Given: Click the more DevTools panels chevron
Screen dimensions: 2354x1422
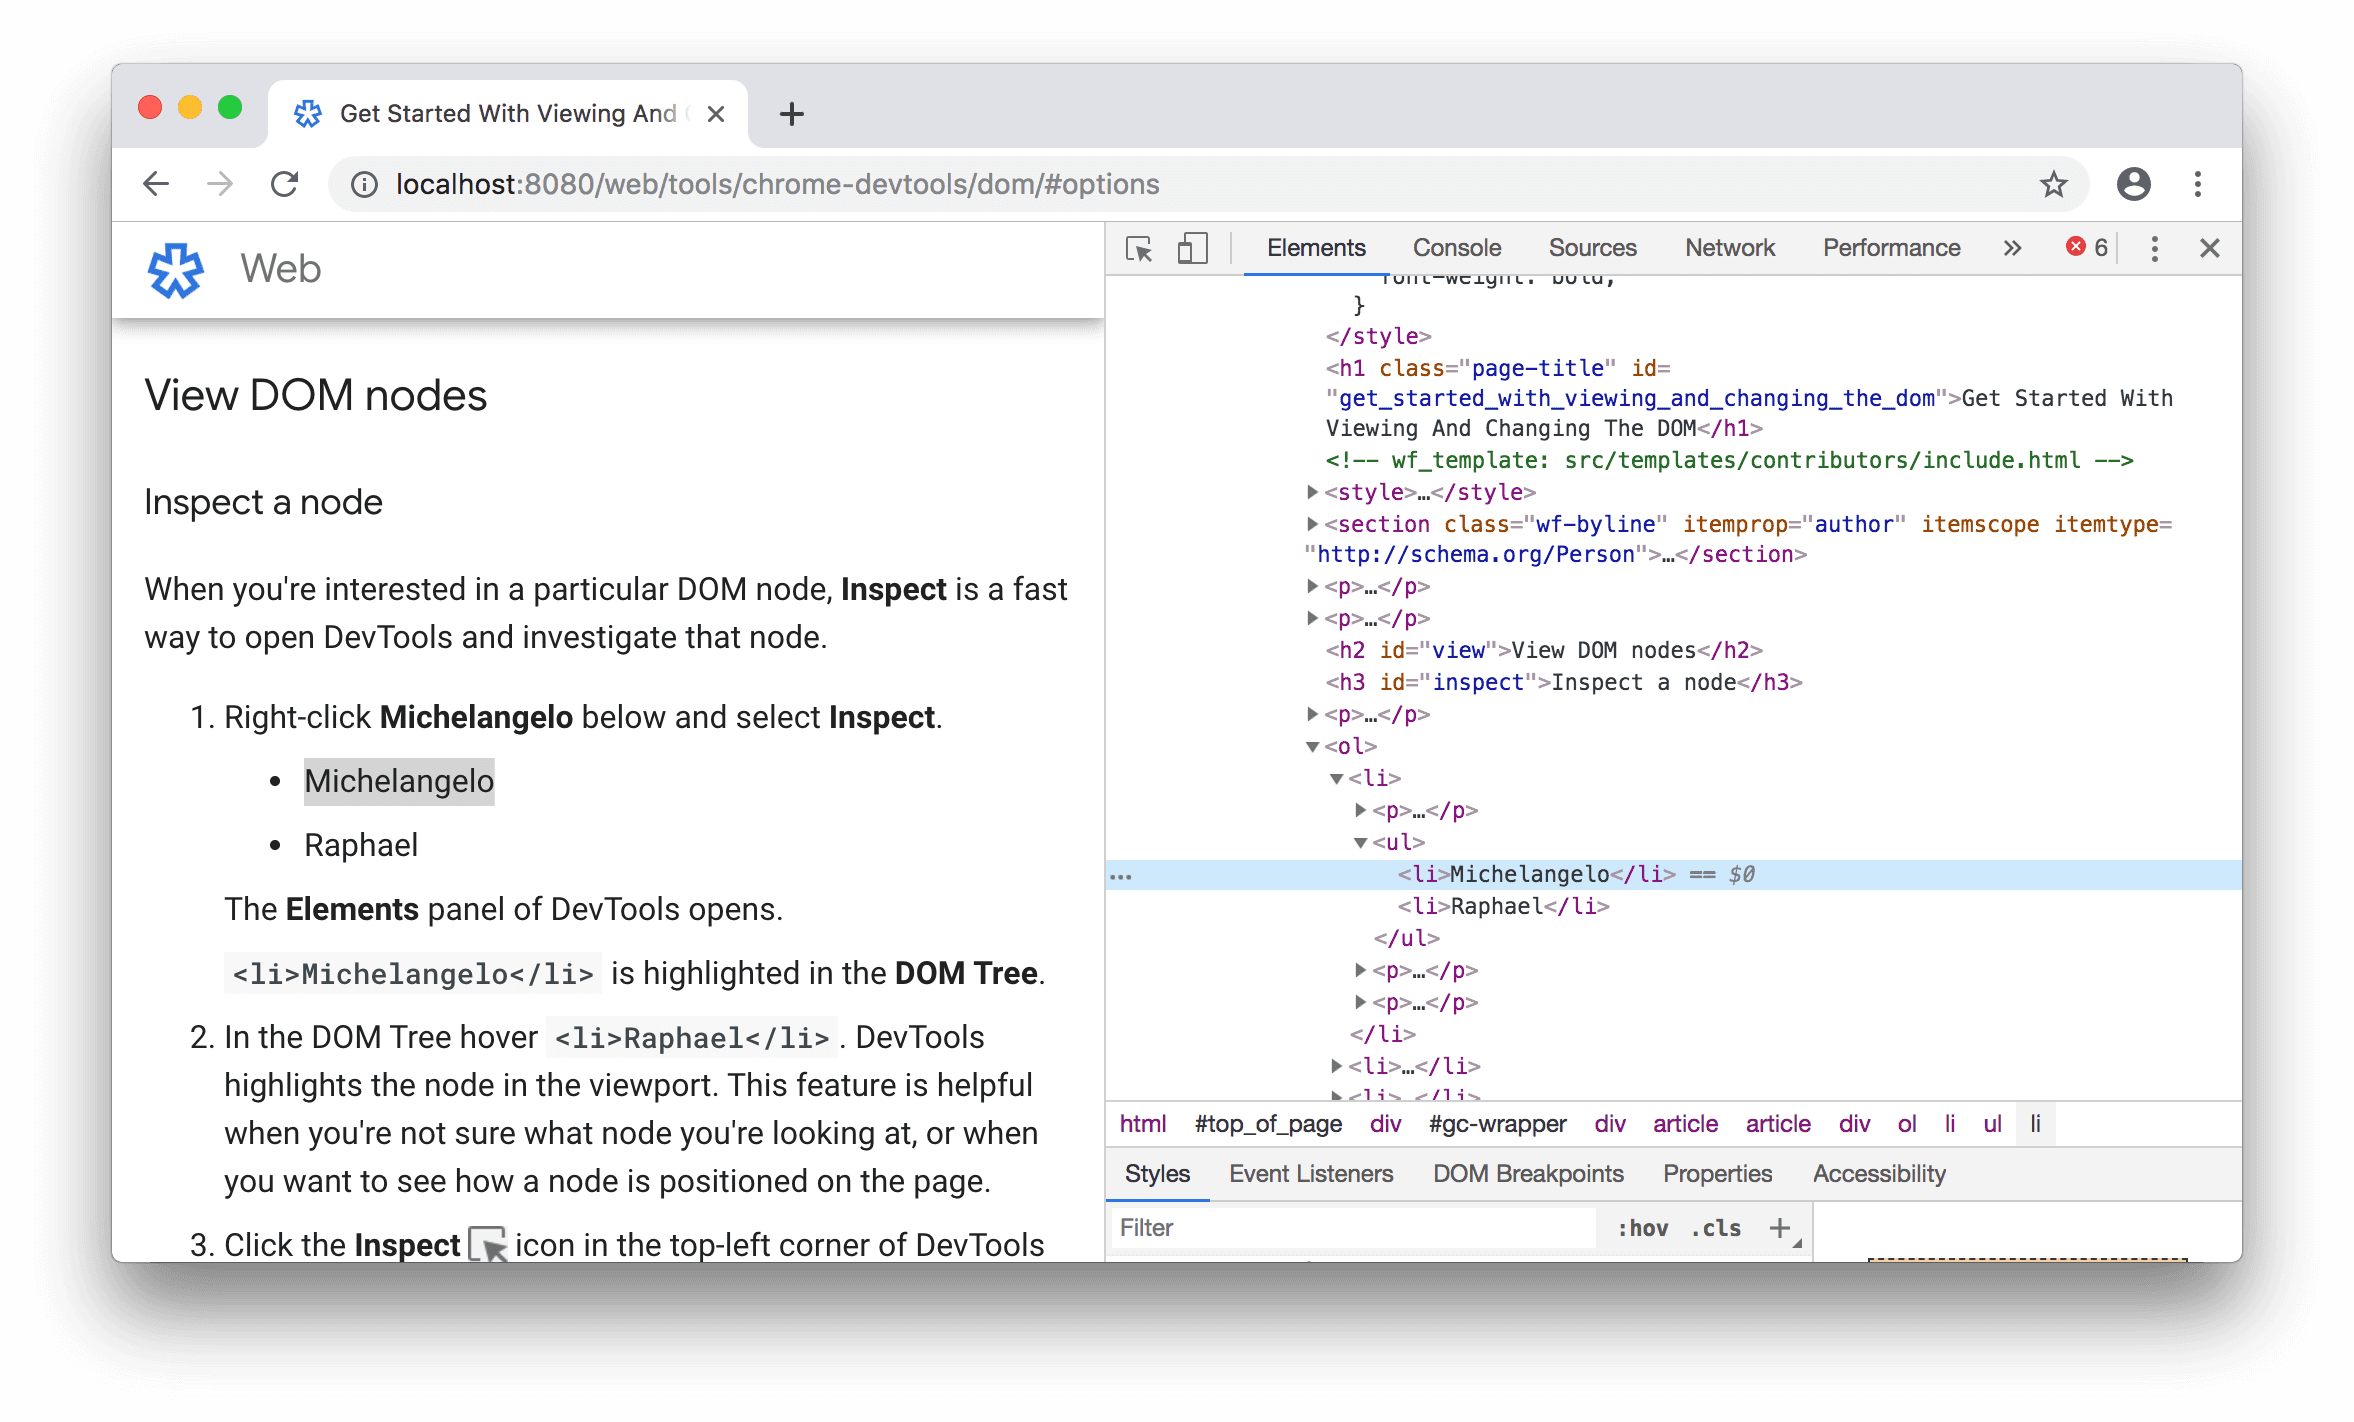Looking at the screenshot, I should click(2011, 245).
